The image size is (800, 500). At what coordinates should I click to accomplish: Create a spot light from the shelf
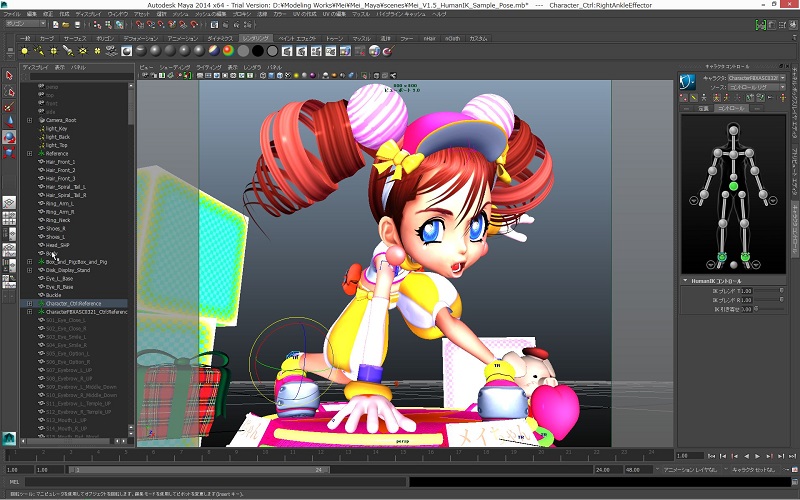point(68,51)
